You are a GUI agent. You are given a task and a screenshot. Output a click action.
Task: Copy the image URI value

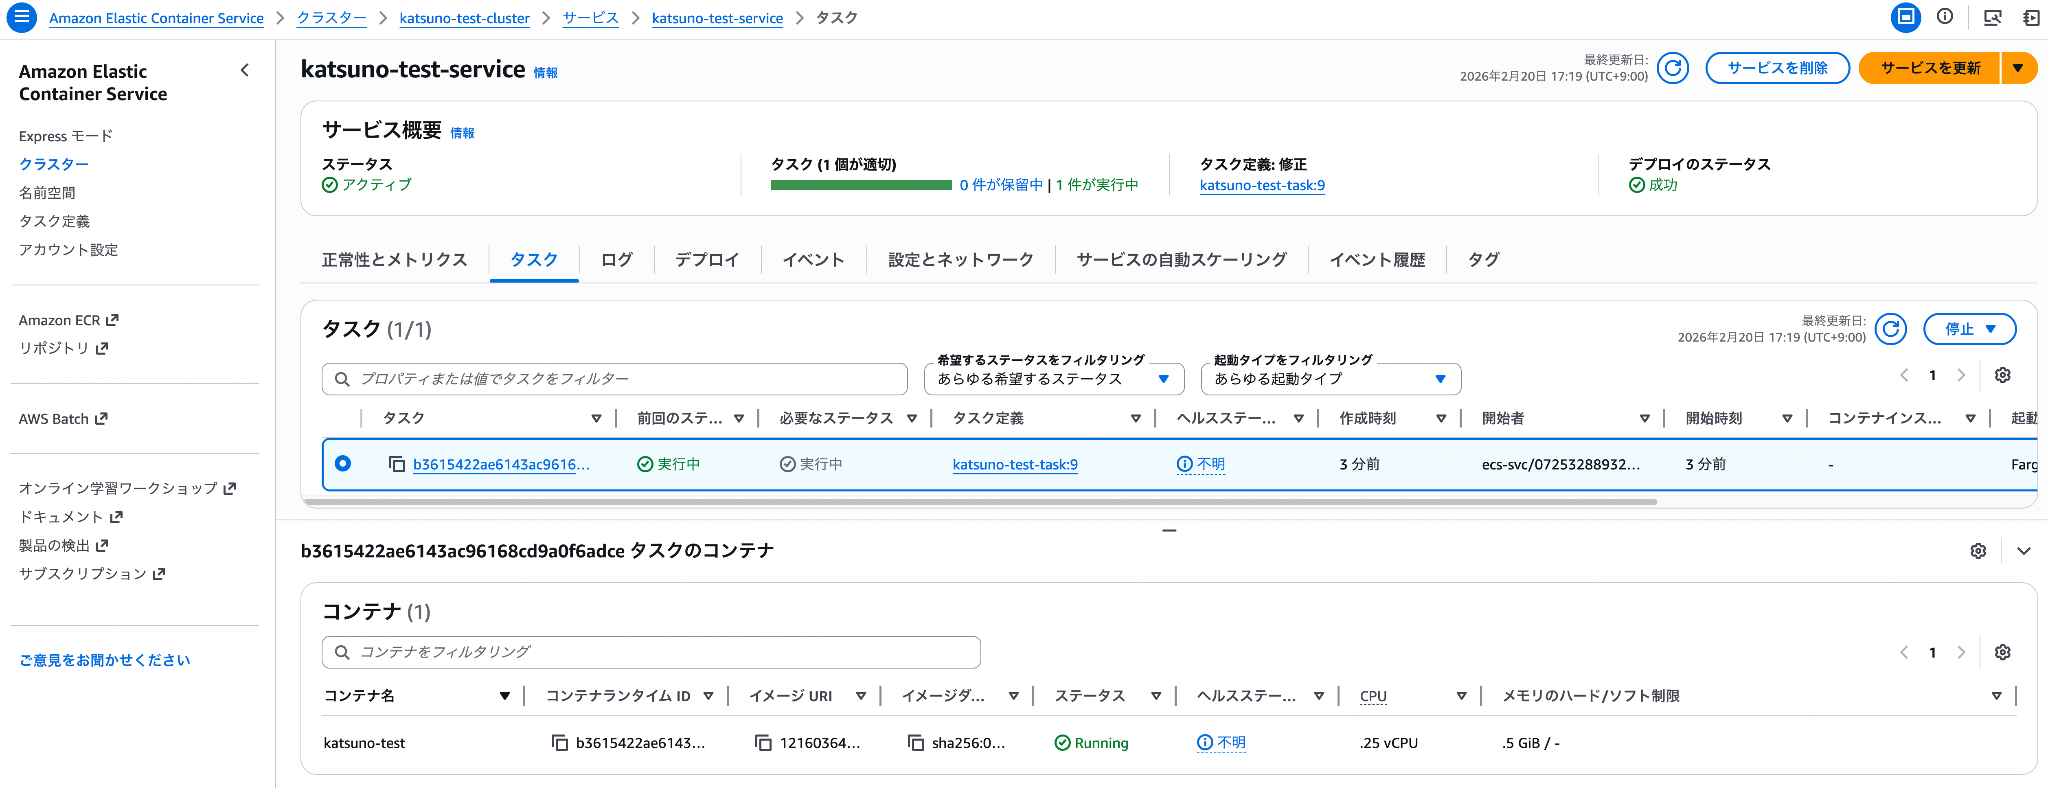763,743
